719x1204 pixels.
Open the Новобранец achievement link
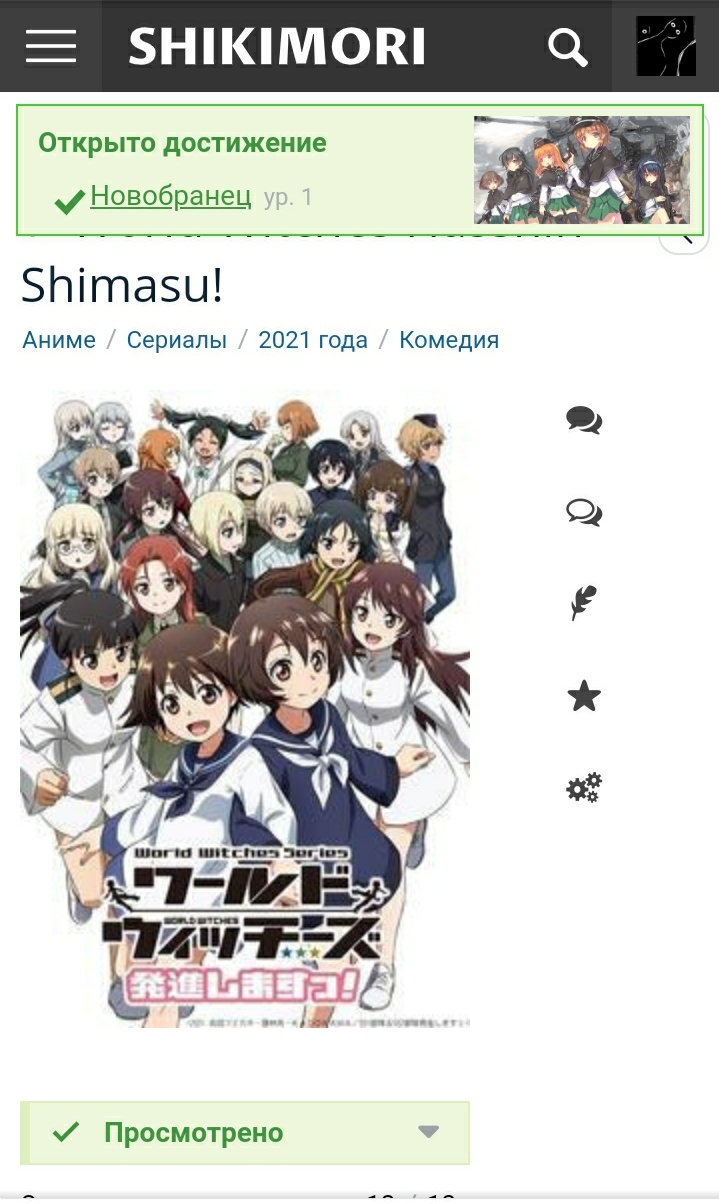170,195
